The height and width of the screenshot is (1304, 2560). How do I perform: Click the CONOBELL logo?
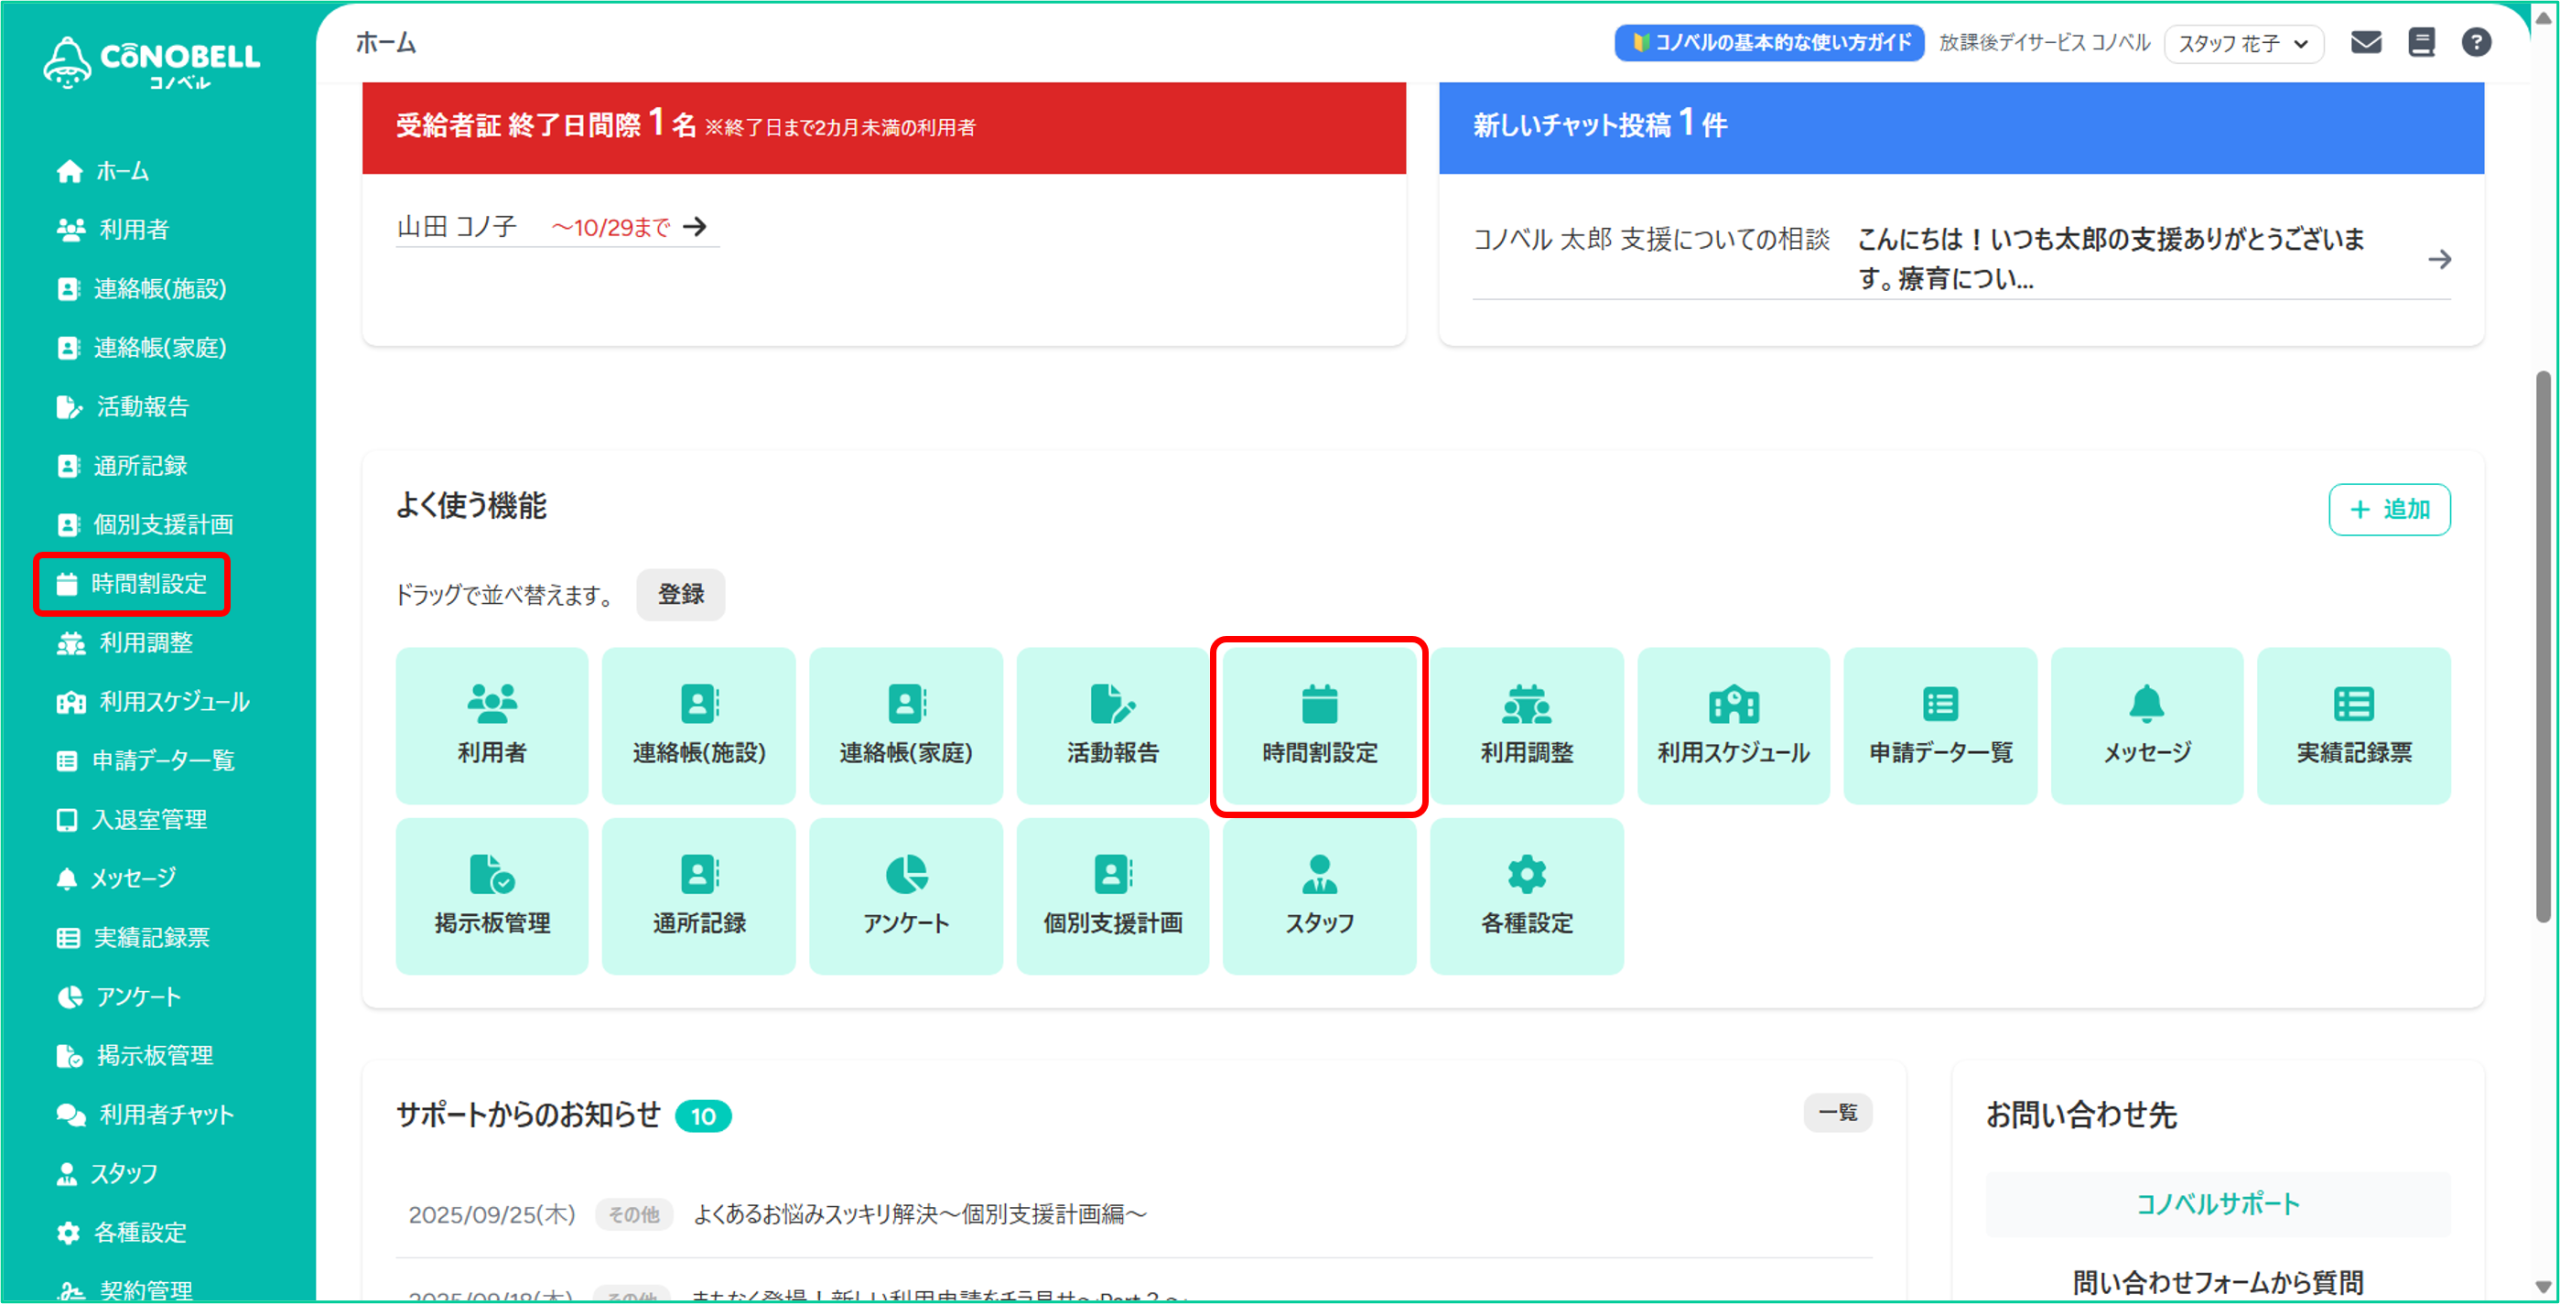[x=152, y=62]
